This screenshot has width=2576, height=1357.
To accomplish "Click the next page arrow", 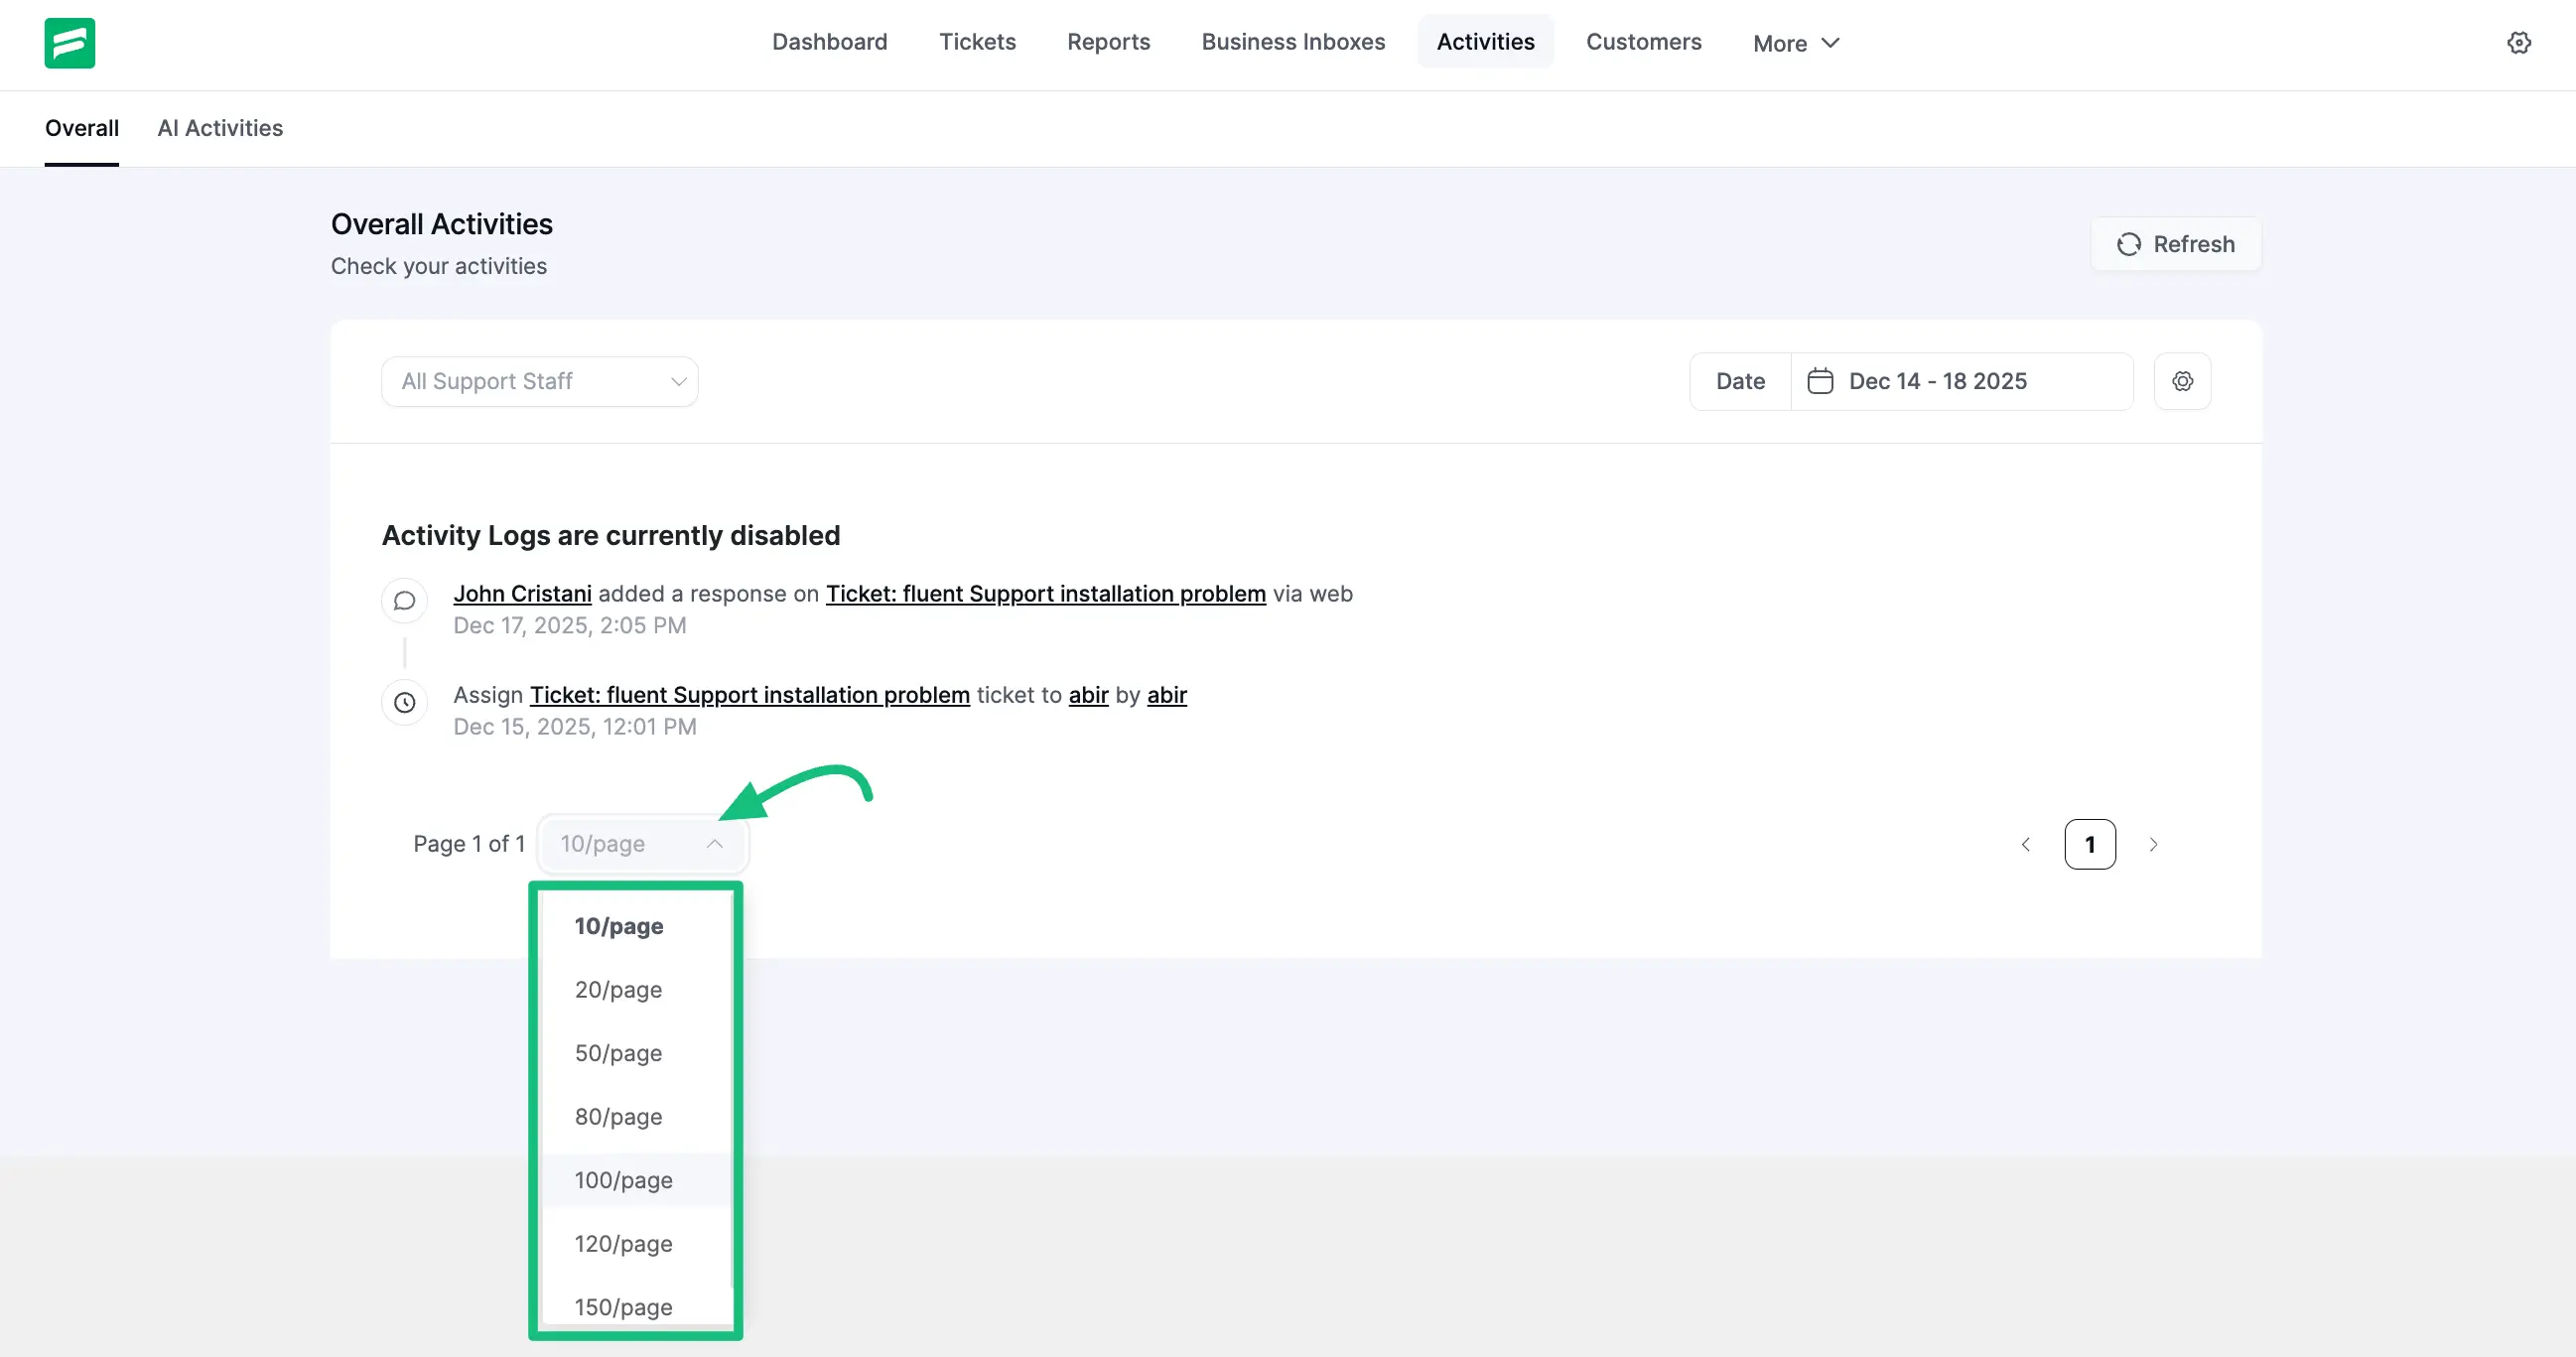I will point(2154,844).
